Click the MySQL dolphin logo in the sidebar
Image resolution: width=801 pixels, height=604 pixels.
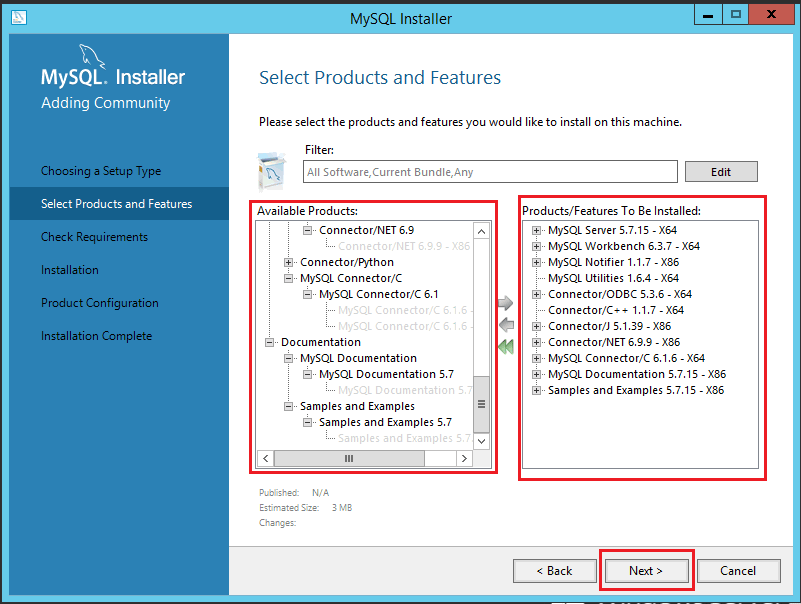coord(92,56)
